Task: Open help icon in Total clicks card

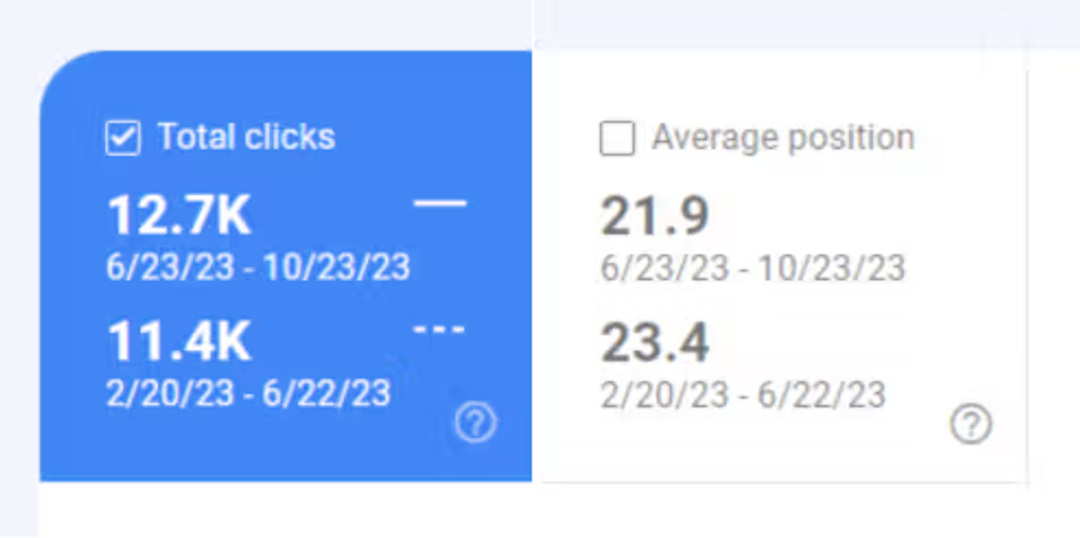Action: coord(475,423)
